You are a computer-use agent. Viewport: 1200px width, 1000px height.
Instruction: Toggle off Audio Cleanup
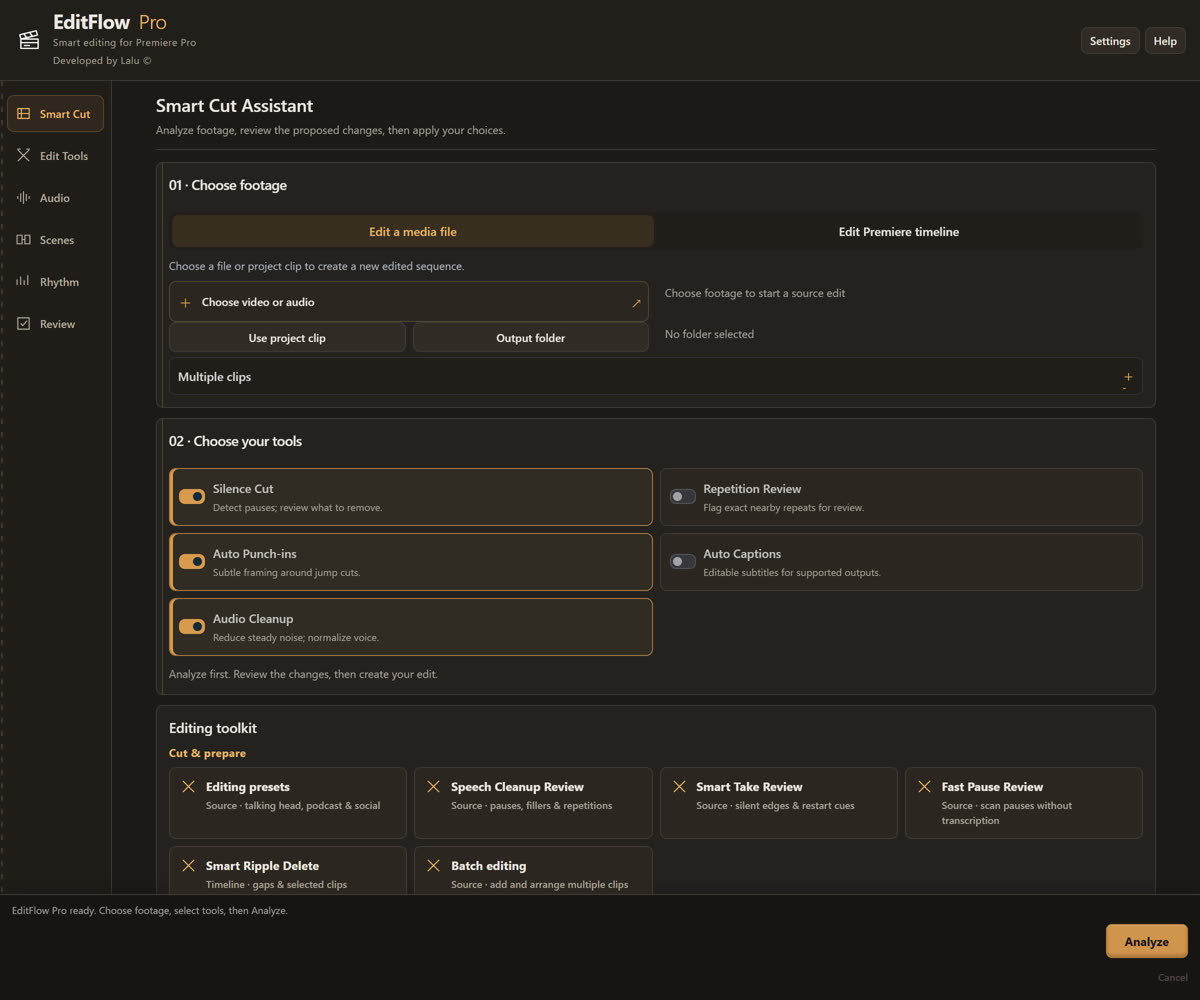[192, 627]
